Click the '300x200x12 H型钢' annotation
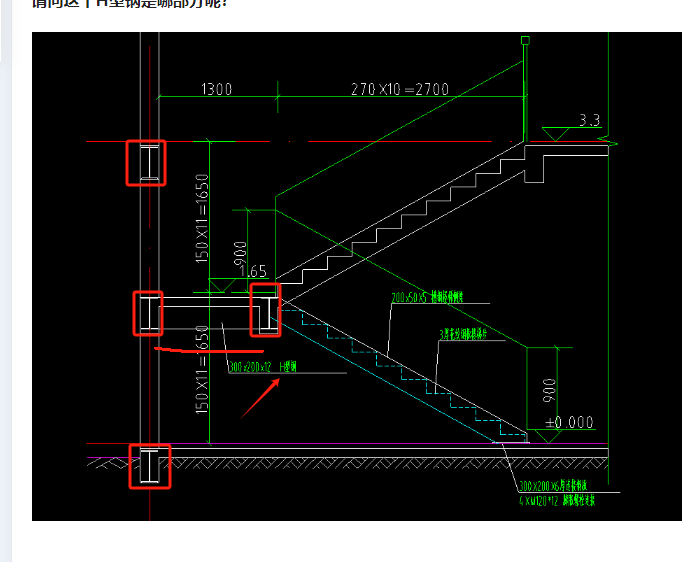 point(263,367)
